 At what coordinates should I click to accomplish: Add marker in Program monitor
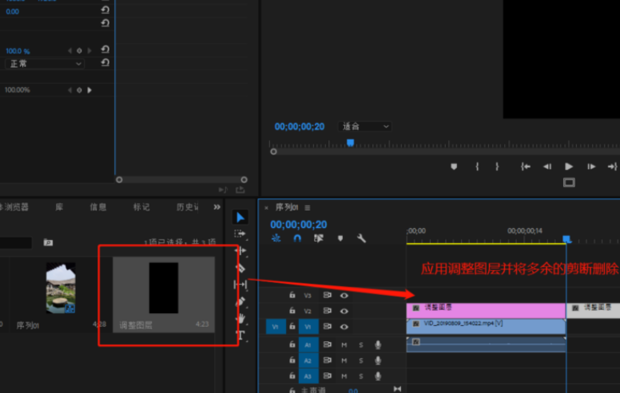click(454, 166)
